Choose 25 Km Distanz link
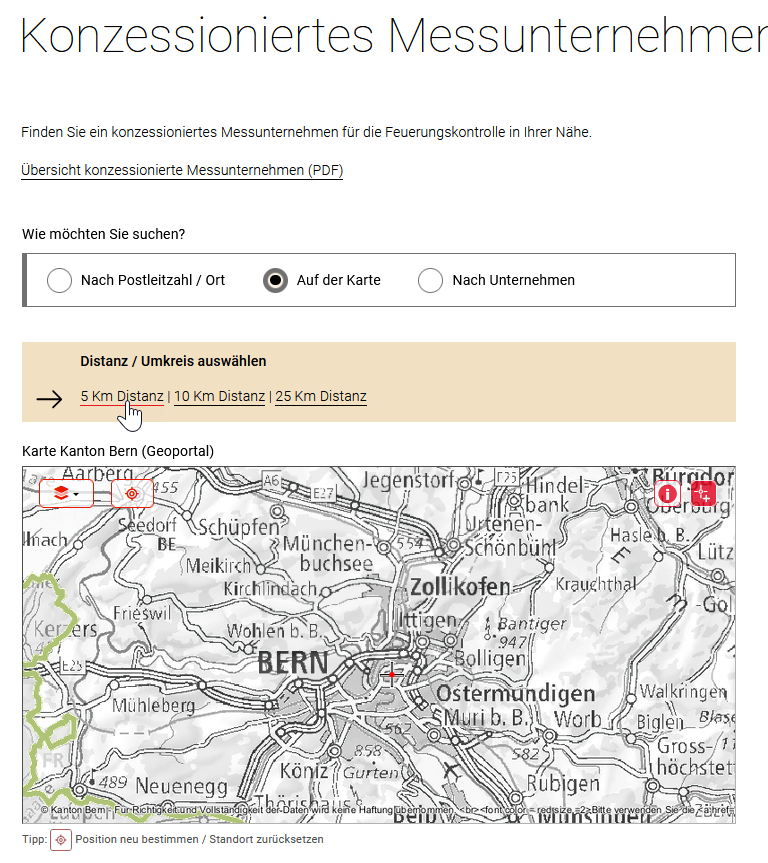The width and height of the screenshot is (768, 863). (x=321, y=396)
